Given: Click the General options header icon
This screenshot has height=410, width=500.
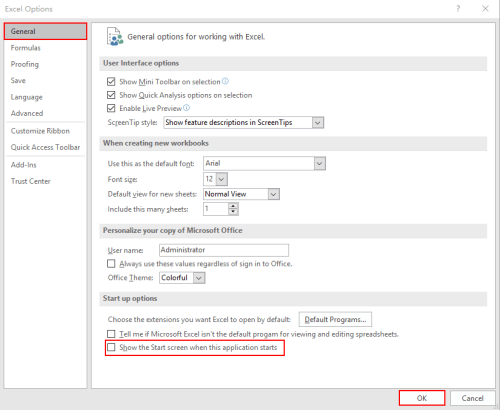Looking at the screenshot, I should 115,37.
